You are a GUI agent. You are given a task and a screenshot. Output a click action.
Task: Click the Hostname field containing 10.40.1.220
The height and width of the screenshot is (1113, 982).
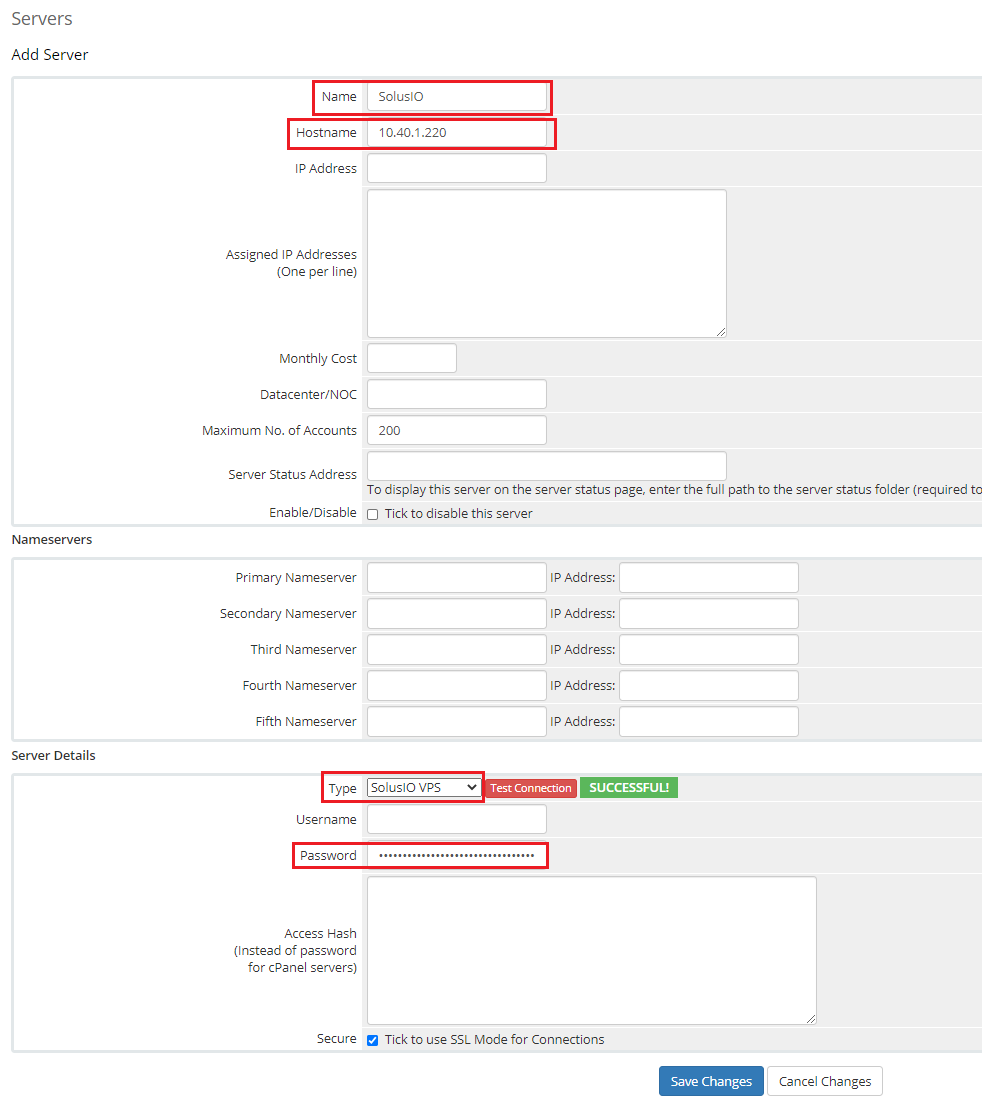(x=456, y=132)
